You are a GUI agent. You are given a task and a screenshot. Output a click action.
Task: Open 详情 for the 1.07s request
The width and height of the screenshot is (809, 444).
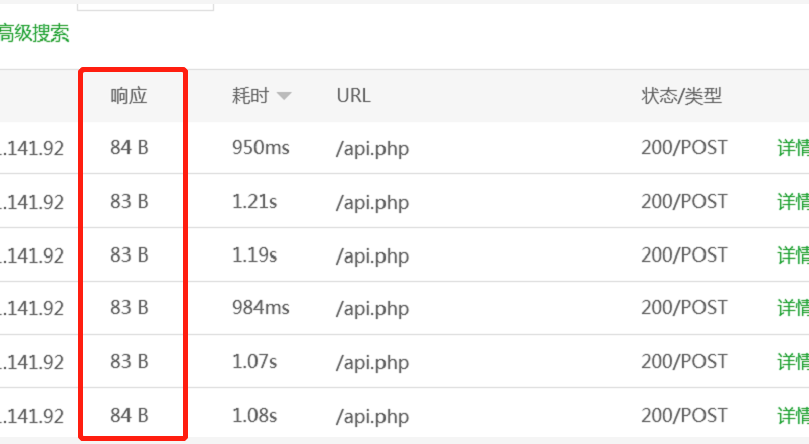pyautogui.click(x=793, y=361)
